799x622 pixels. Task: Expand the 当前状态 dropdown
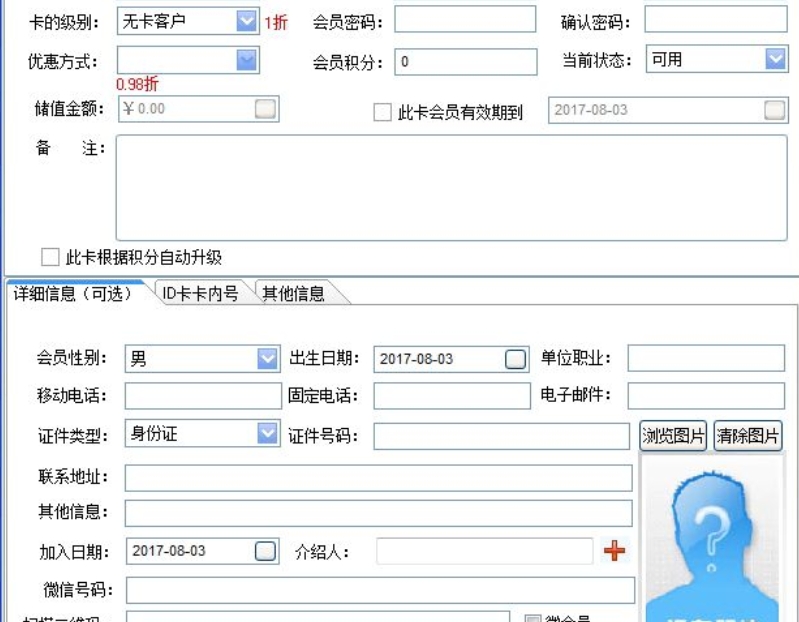(x=776, y=59)
